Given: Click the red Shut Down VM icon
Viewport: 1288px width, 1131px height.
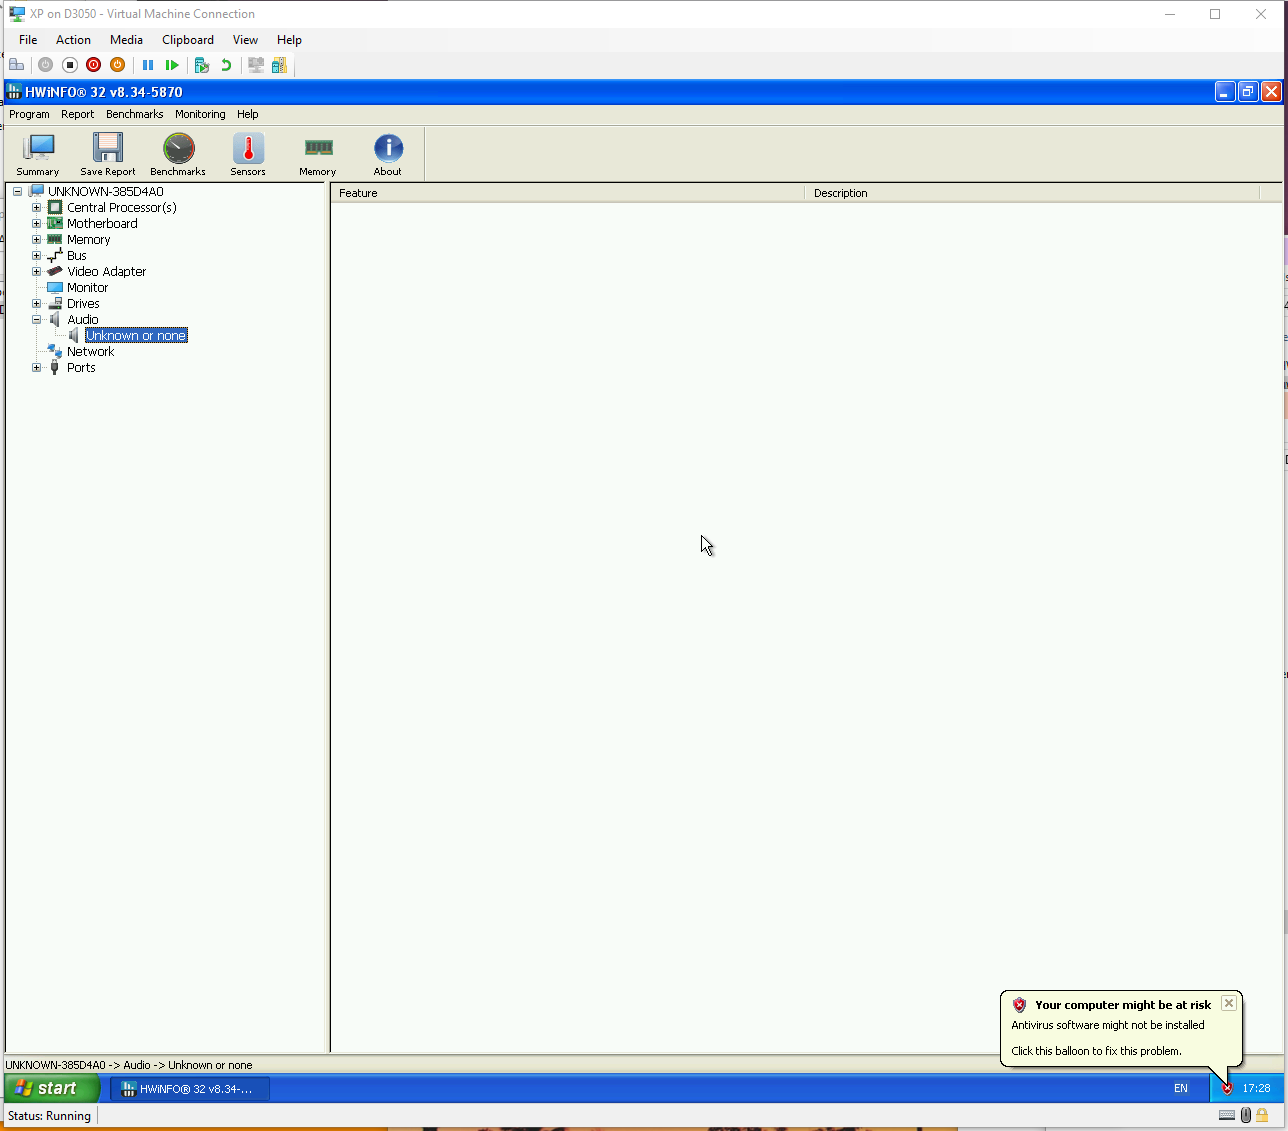Looking at the screenshot, I should 94,65.
